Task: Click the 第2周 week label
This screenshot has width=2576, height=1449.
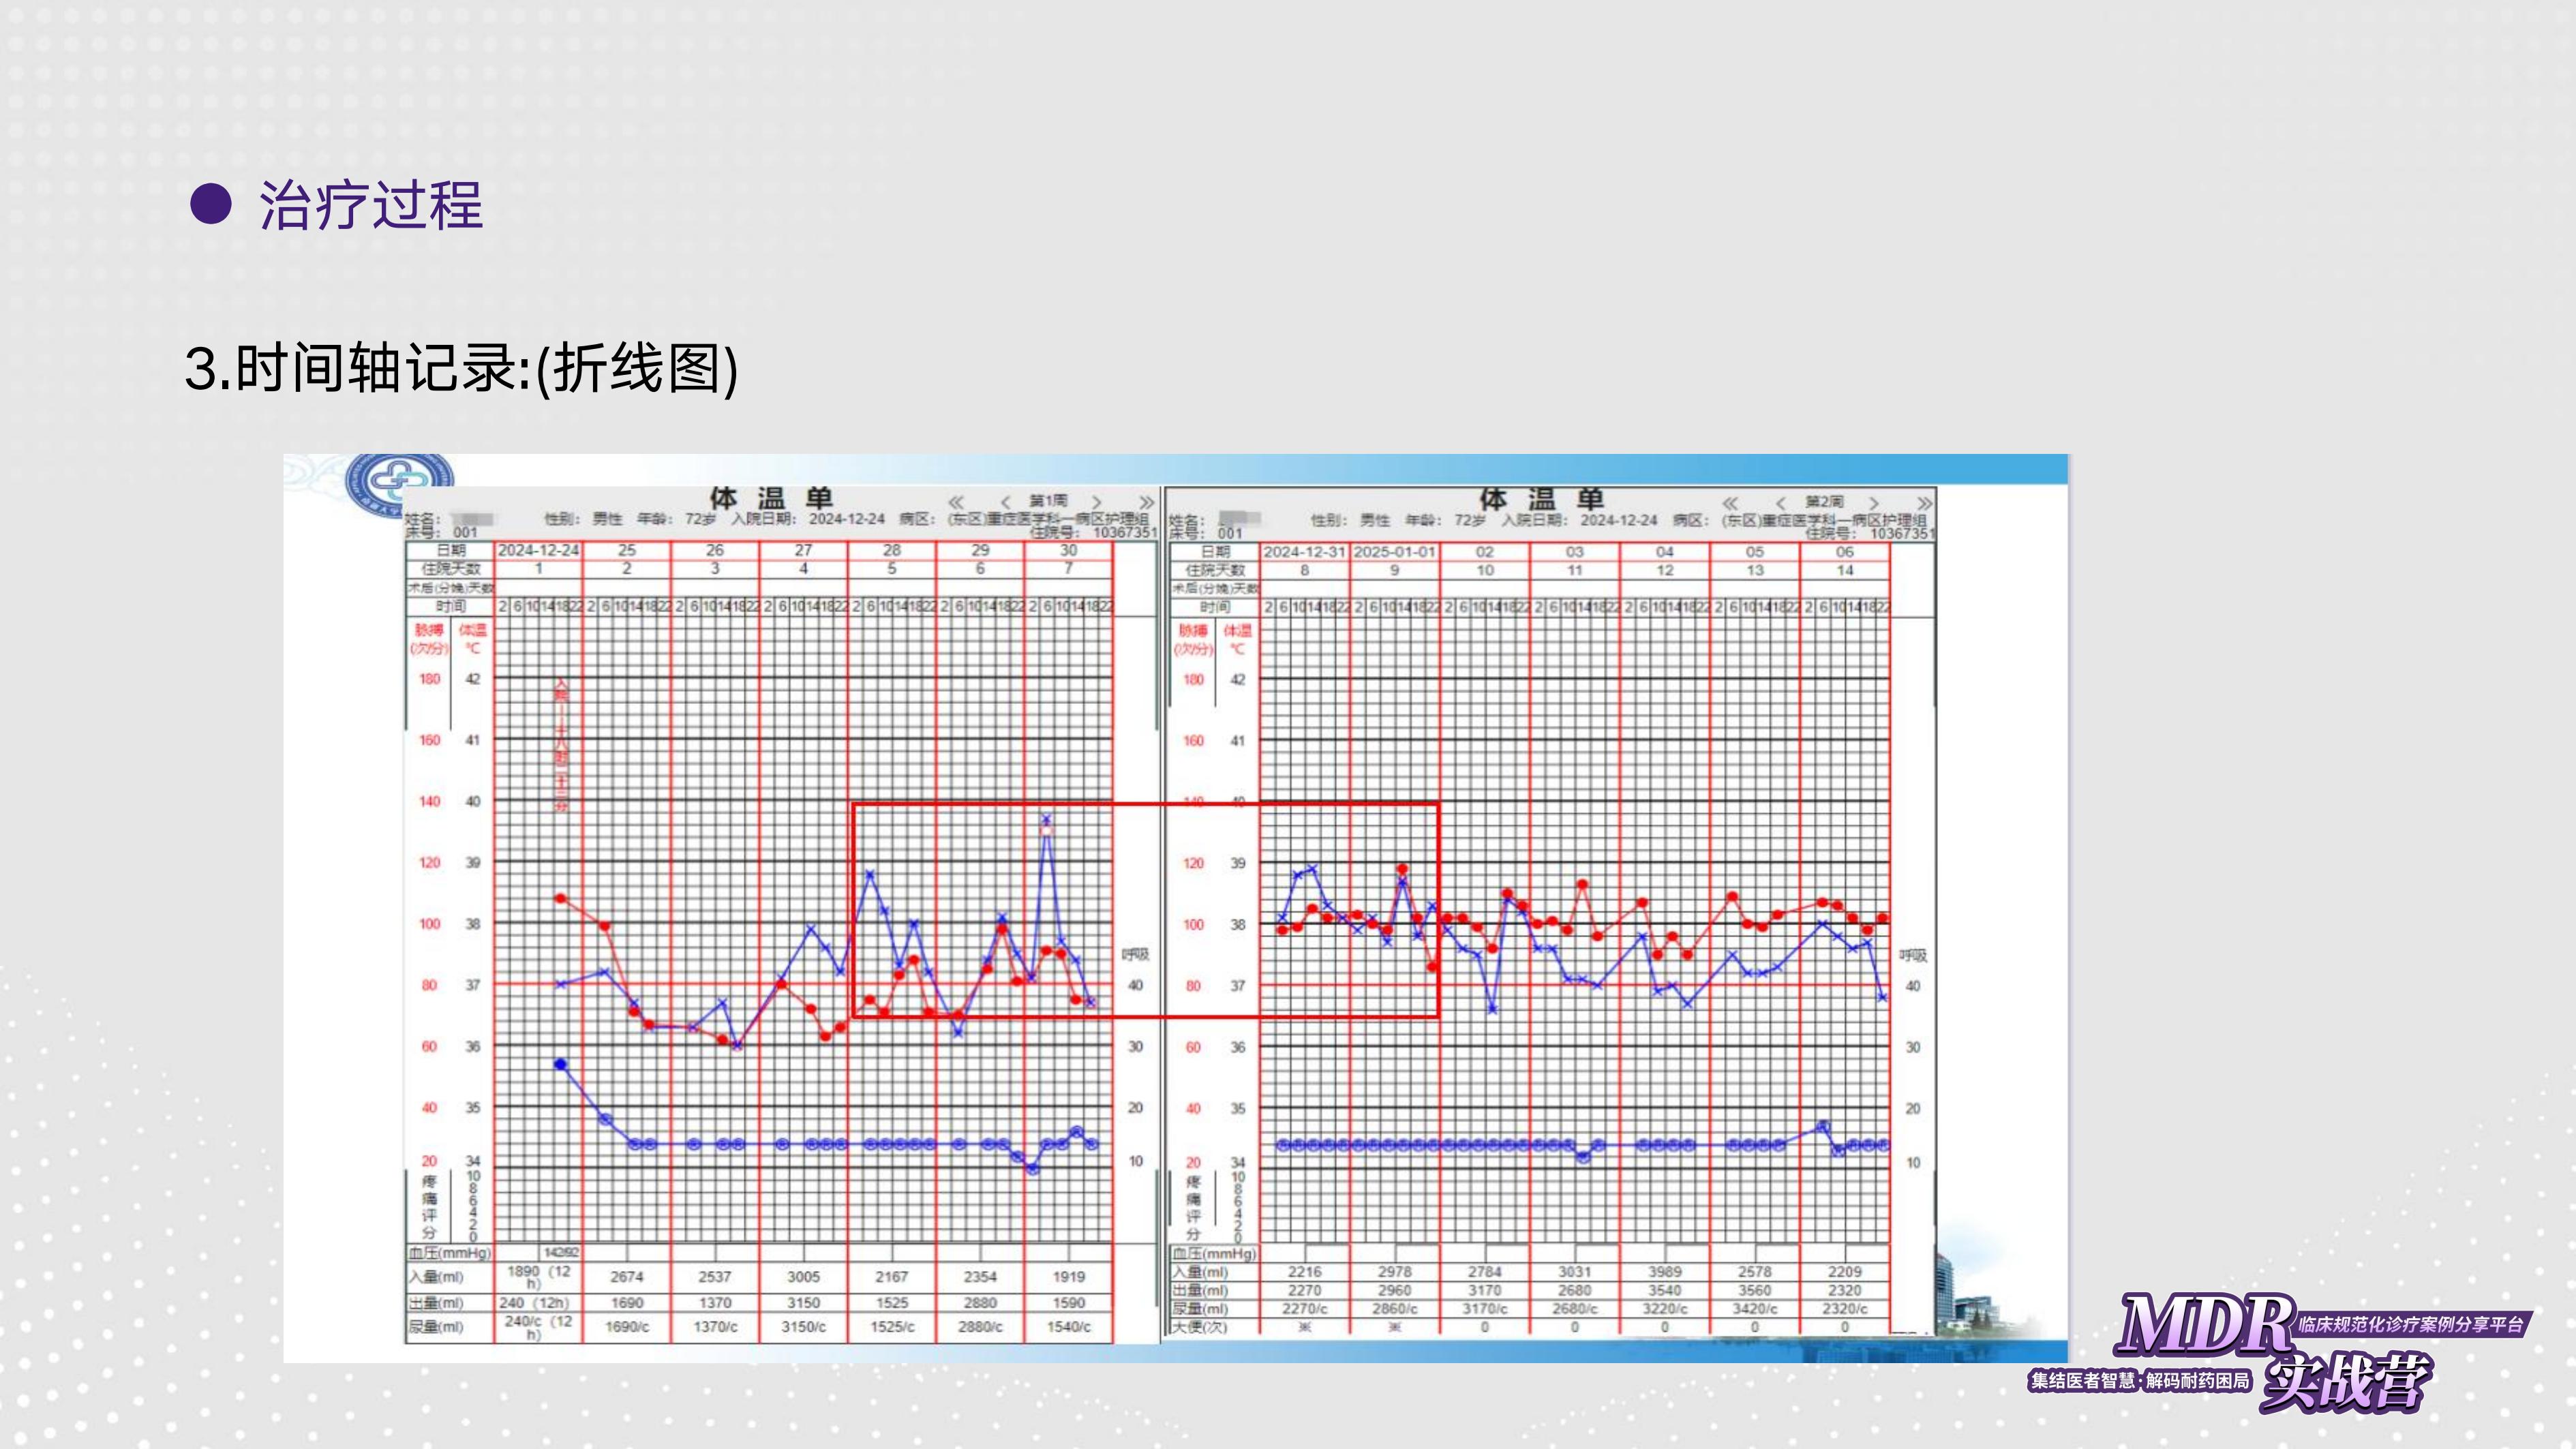Action: (x=1825, y=502)
